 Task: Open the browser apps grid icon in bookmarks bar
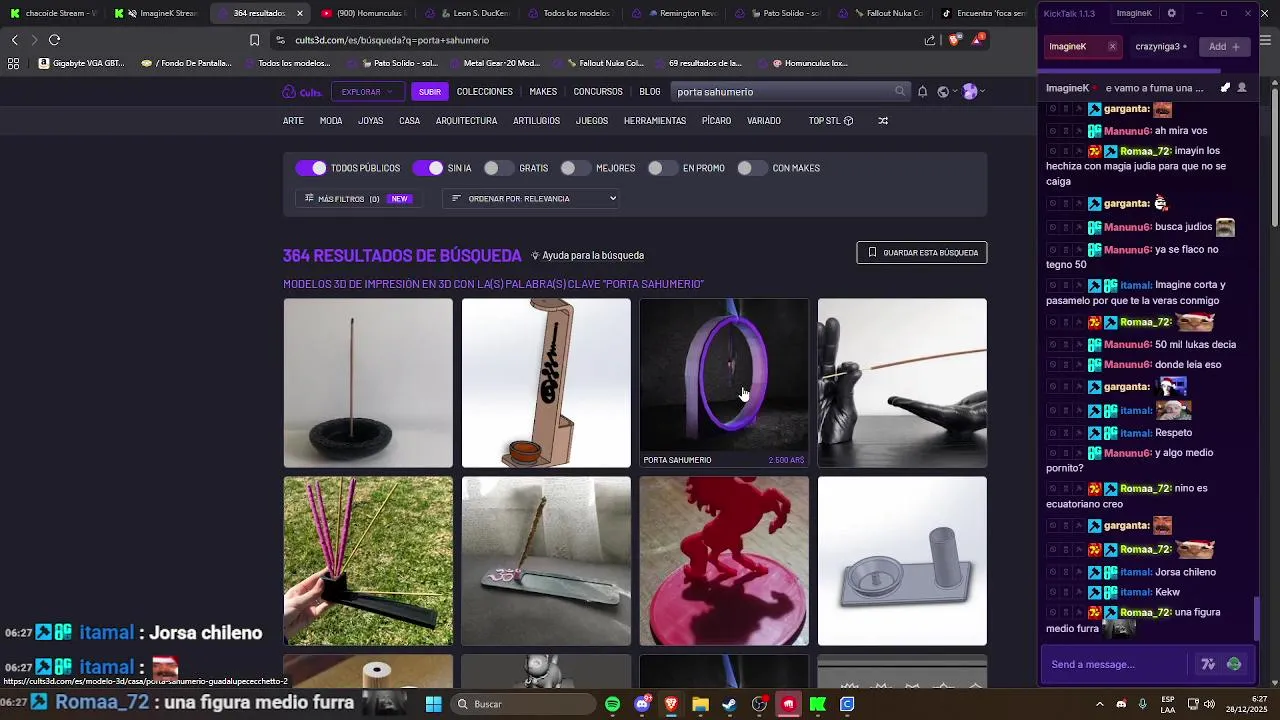point(13,63)
